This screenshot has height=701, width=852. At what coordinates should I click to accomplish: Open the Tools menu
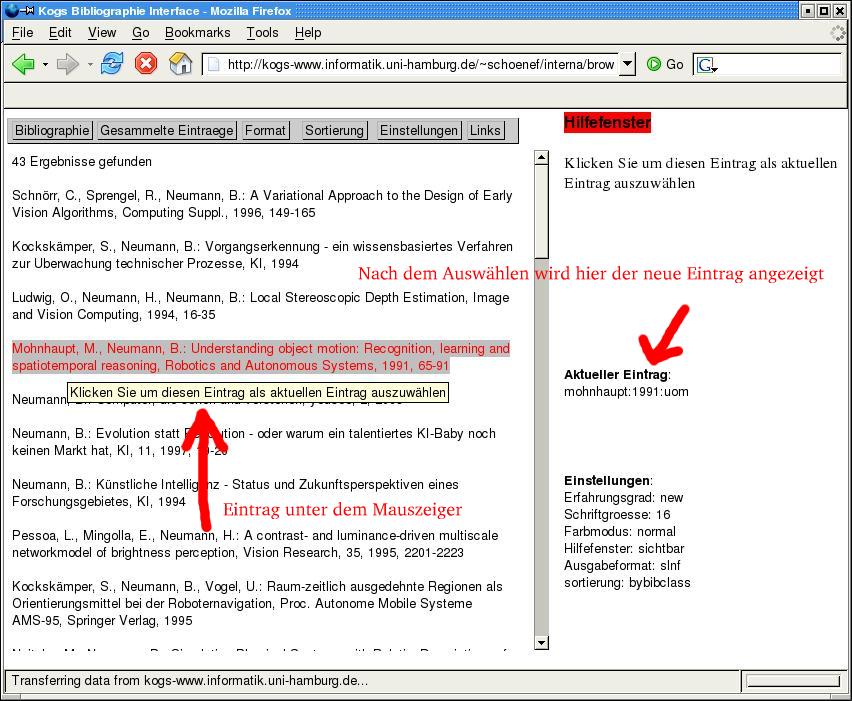pyautogui.click(x=262, y=33)
